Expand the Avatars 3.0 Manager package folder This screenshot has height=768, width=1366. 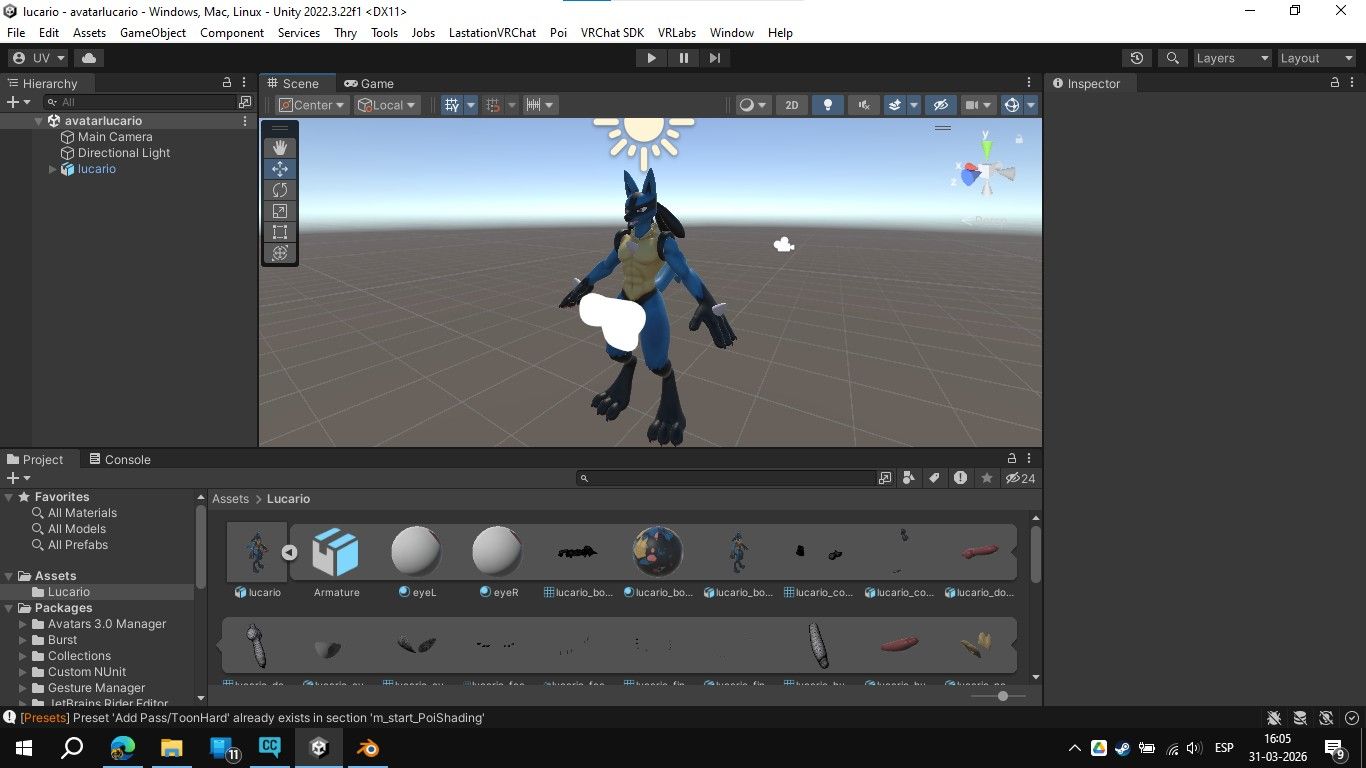(23, 624)
